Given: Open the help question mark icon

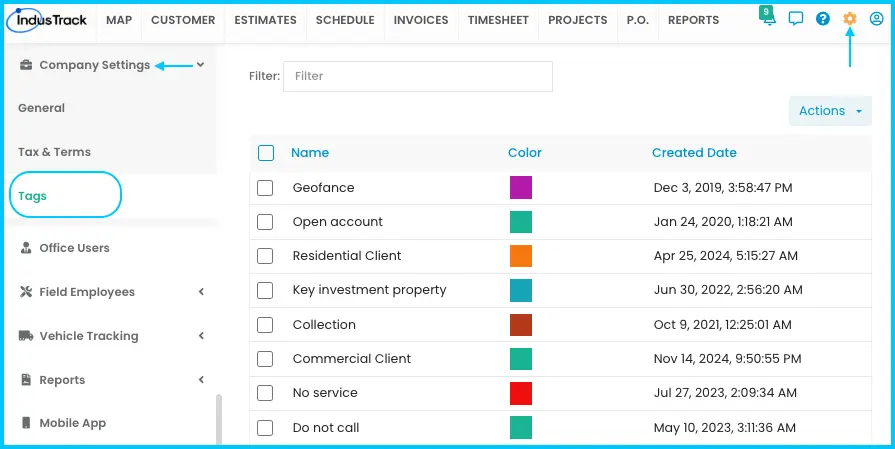Looking at the screenshot, I should pyautogui.click(x=823, y=19).
